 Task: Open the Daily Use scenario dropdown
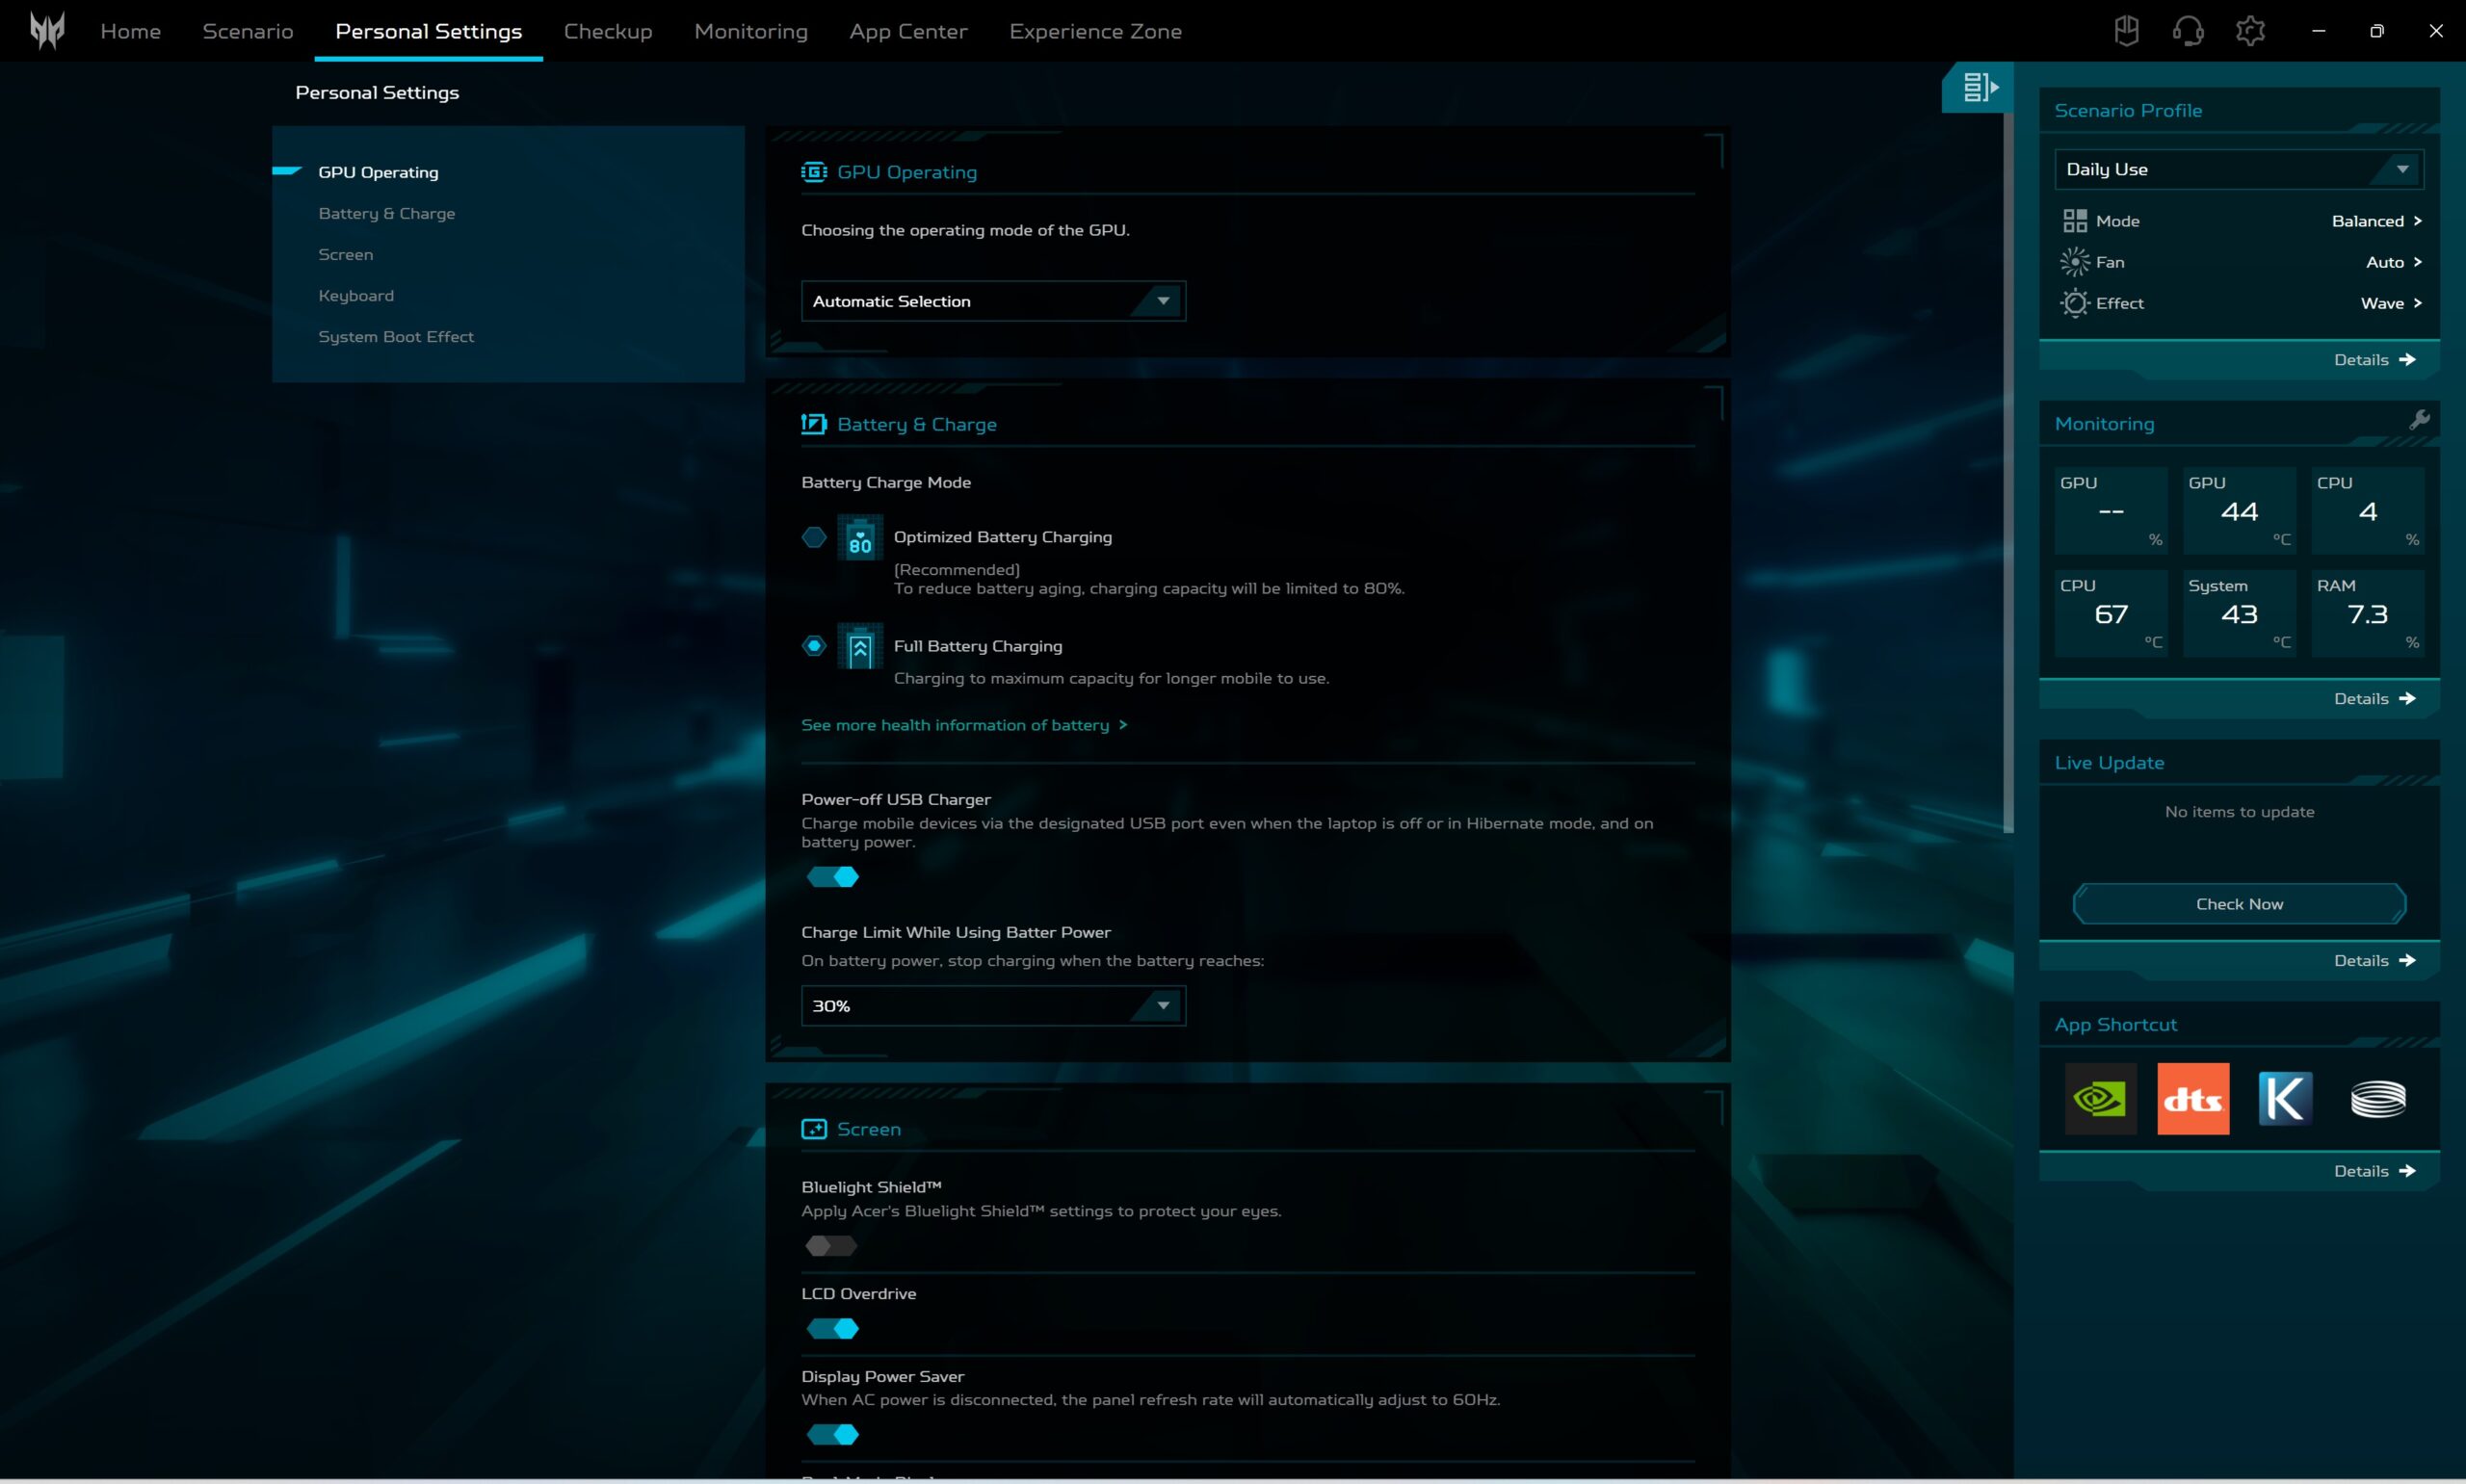pyautogui.click(x=2238, y=169)
